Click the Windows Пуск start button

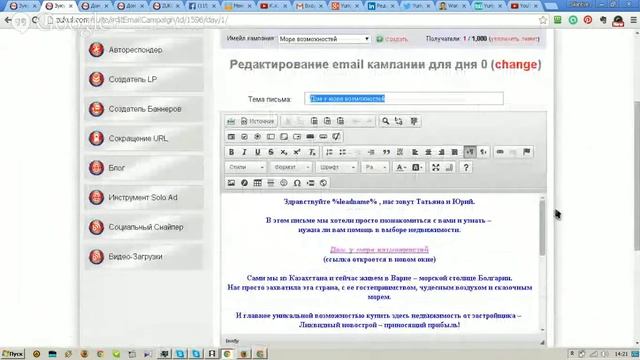click(13, 353)
